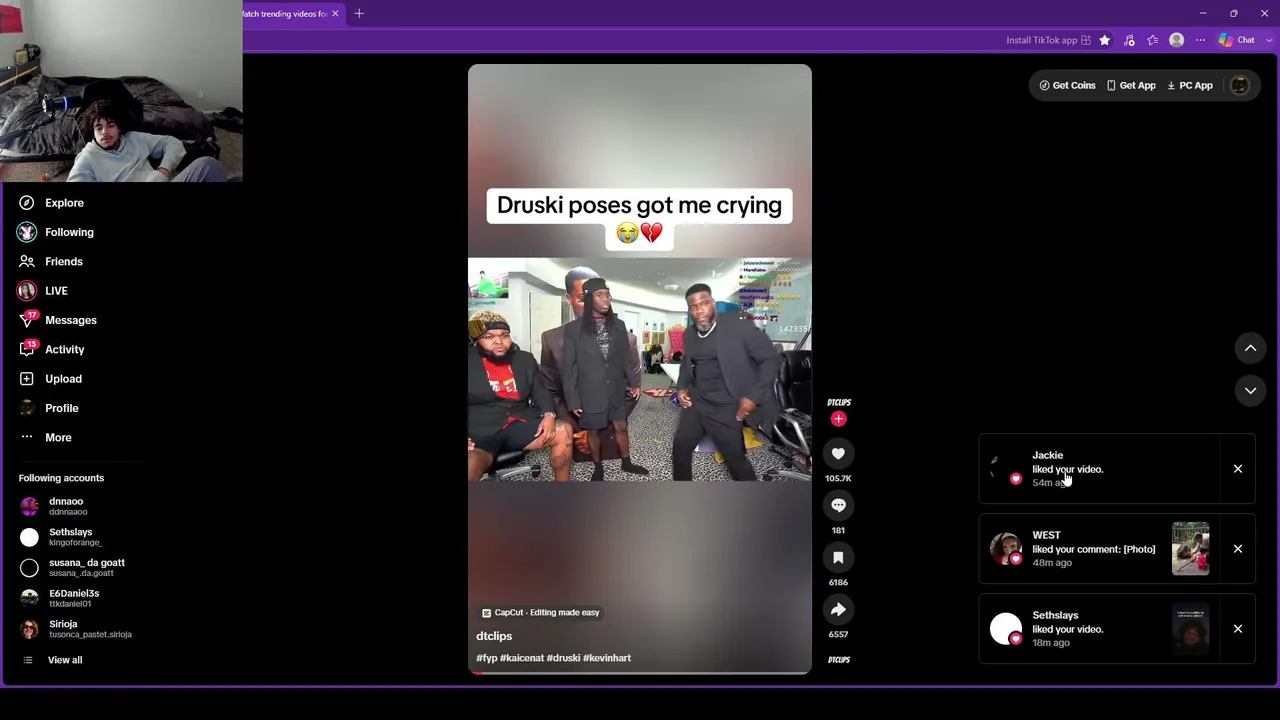Seek on the video progress bar
This screenshot has width=1280, height=720.
[x=640, y=673]
